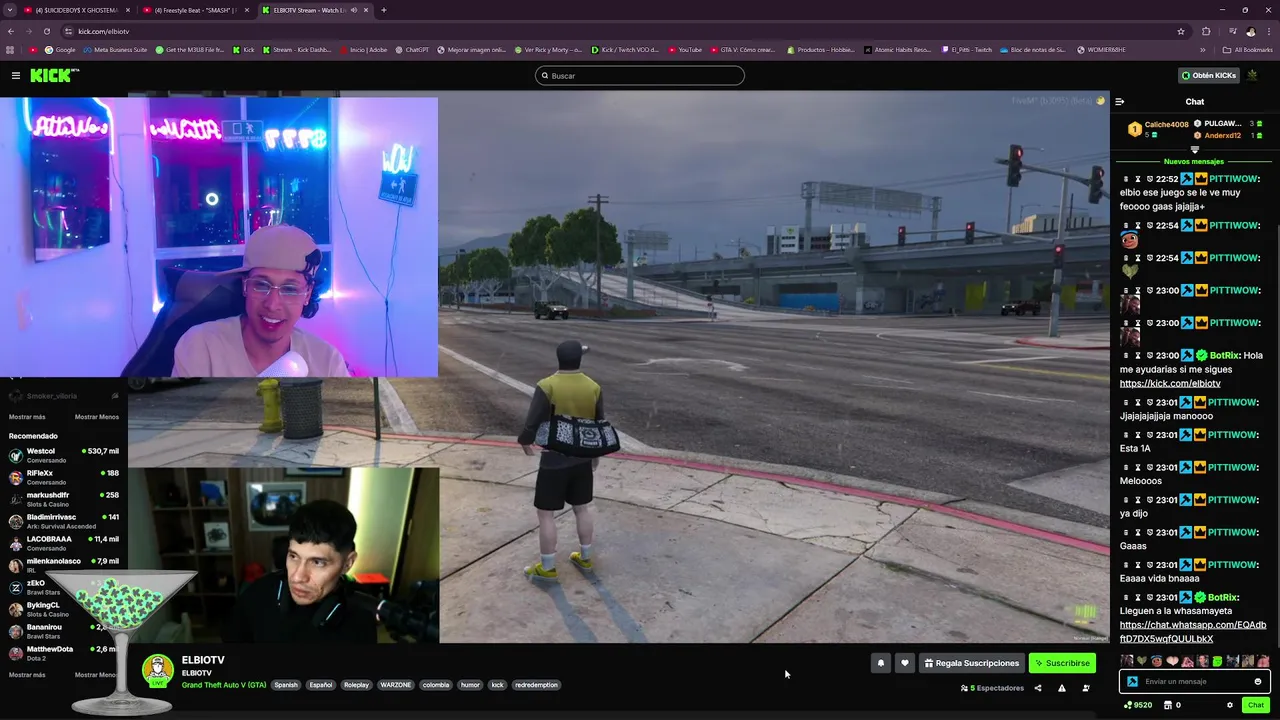Open recommended channel markushdlfr

(x=64, y=499)
